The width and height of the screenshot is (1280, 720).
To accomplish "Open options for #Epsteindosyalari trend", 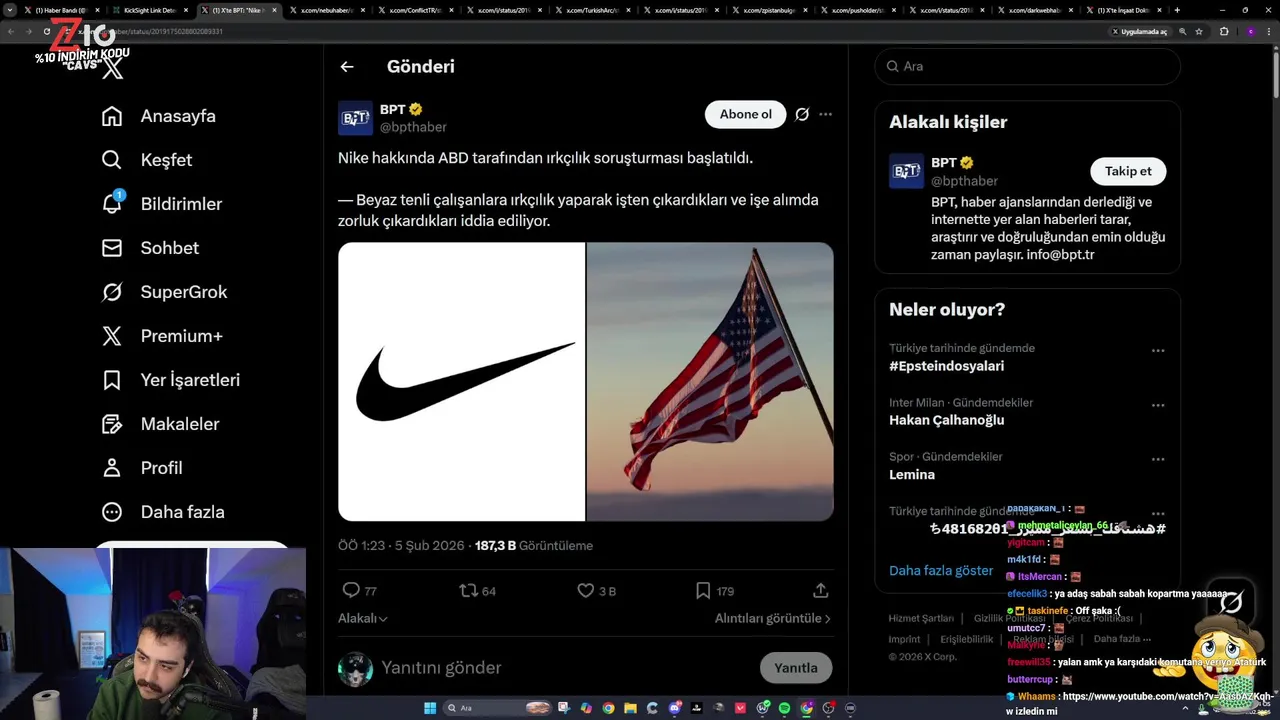I will pos(1158,351).
